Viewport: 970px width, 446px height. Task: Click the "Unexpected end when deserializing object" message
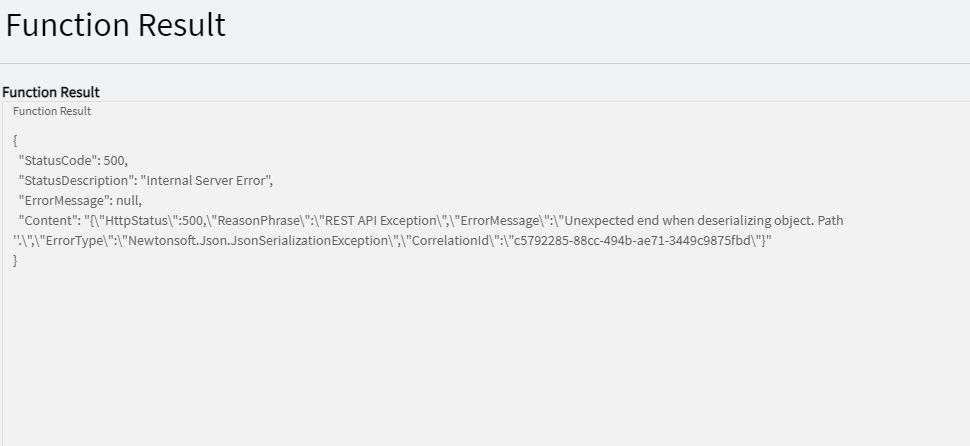689,220
